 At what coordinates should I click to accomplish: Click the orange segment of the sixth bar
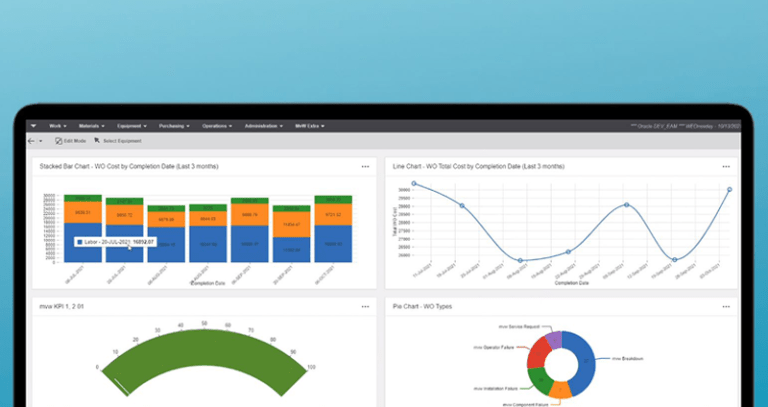coord(291,224)
